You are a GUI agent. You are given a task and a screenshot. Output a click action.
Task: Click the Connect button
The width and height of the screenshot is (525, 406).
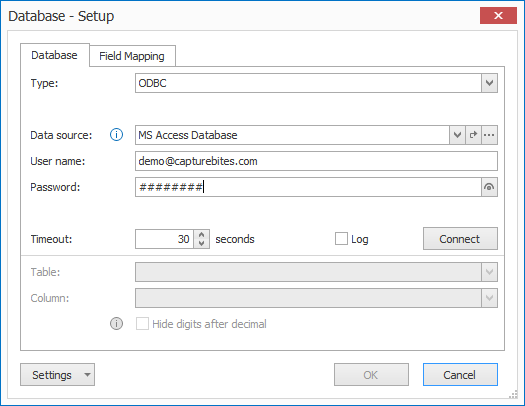(460, 239)
